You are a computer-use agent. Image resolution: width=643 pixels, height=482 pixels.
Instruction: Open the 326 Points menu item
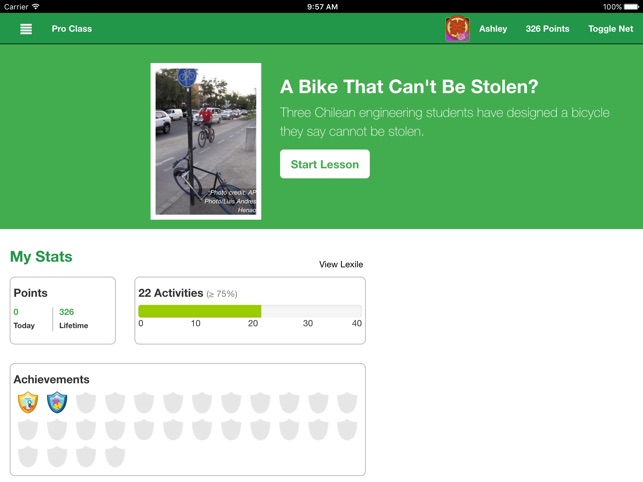click(x=547, y=29)
